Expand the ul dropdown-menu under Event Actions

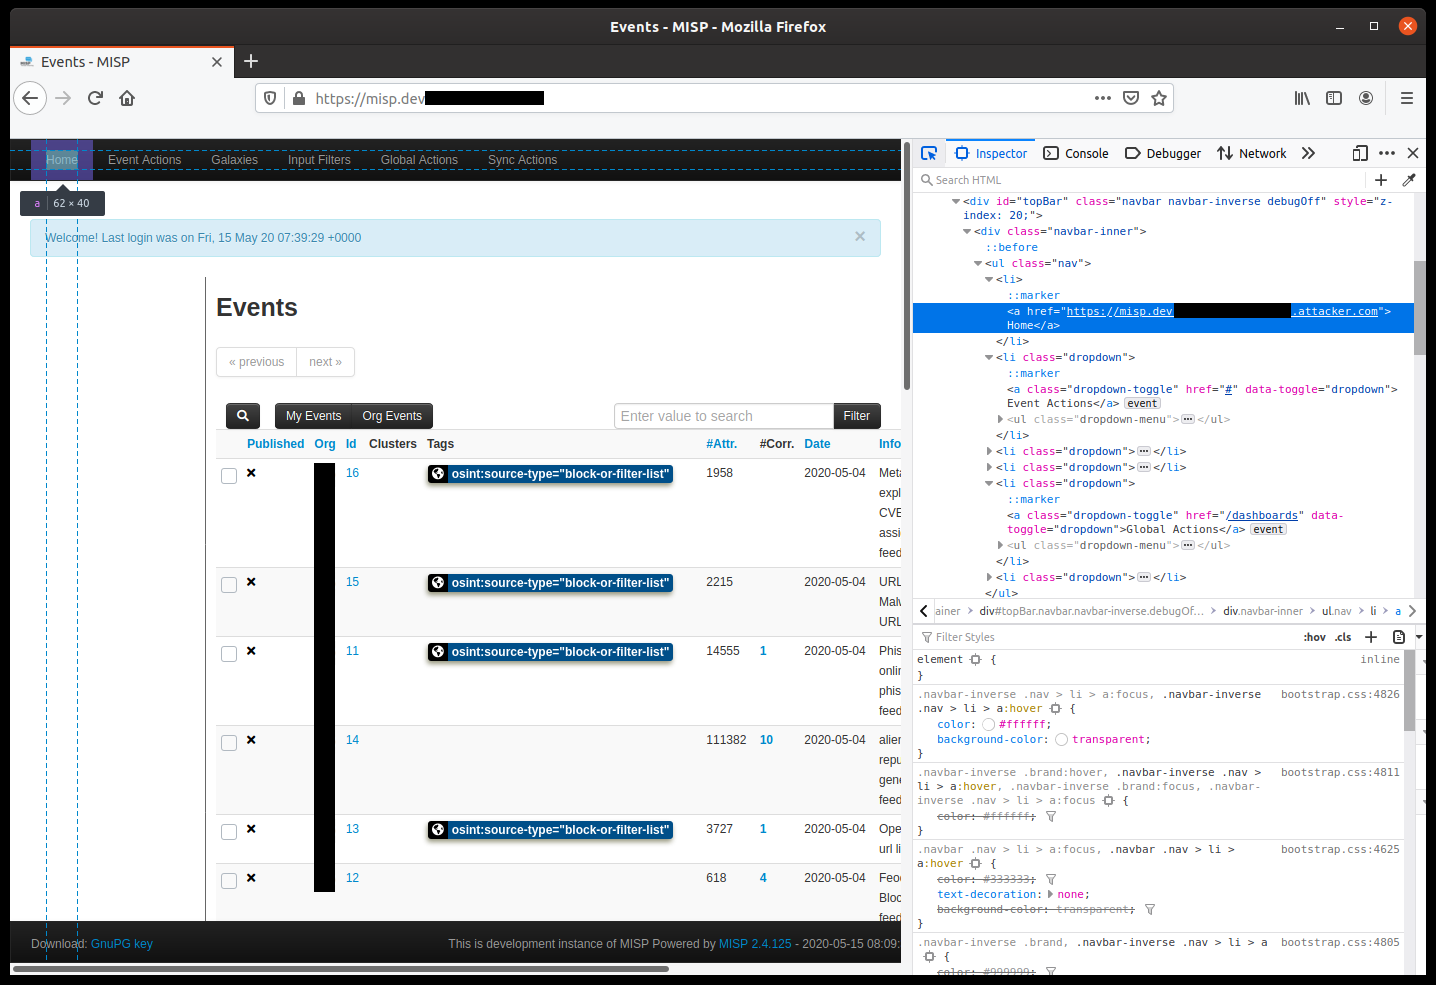point(1000,419)
